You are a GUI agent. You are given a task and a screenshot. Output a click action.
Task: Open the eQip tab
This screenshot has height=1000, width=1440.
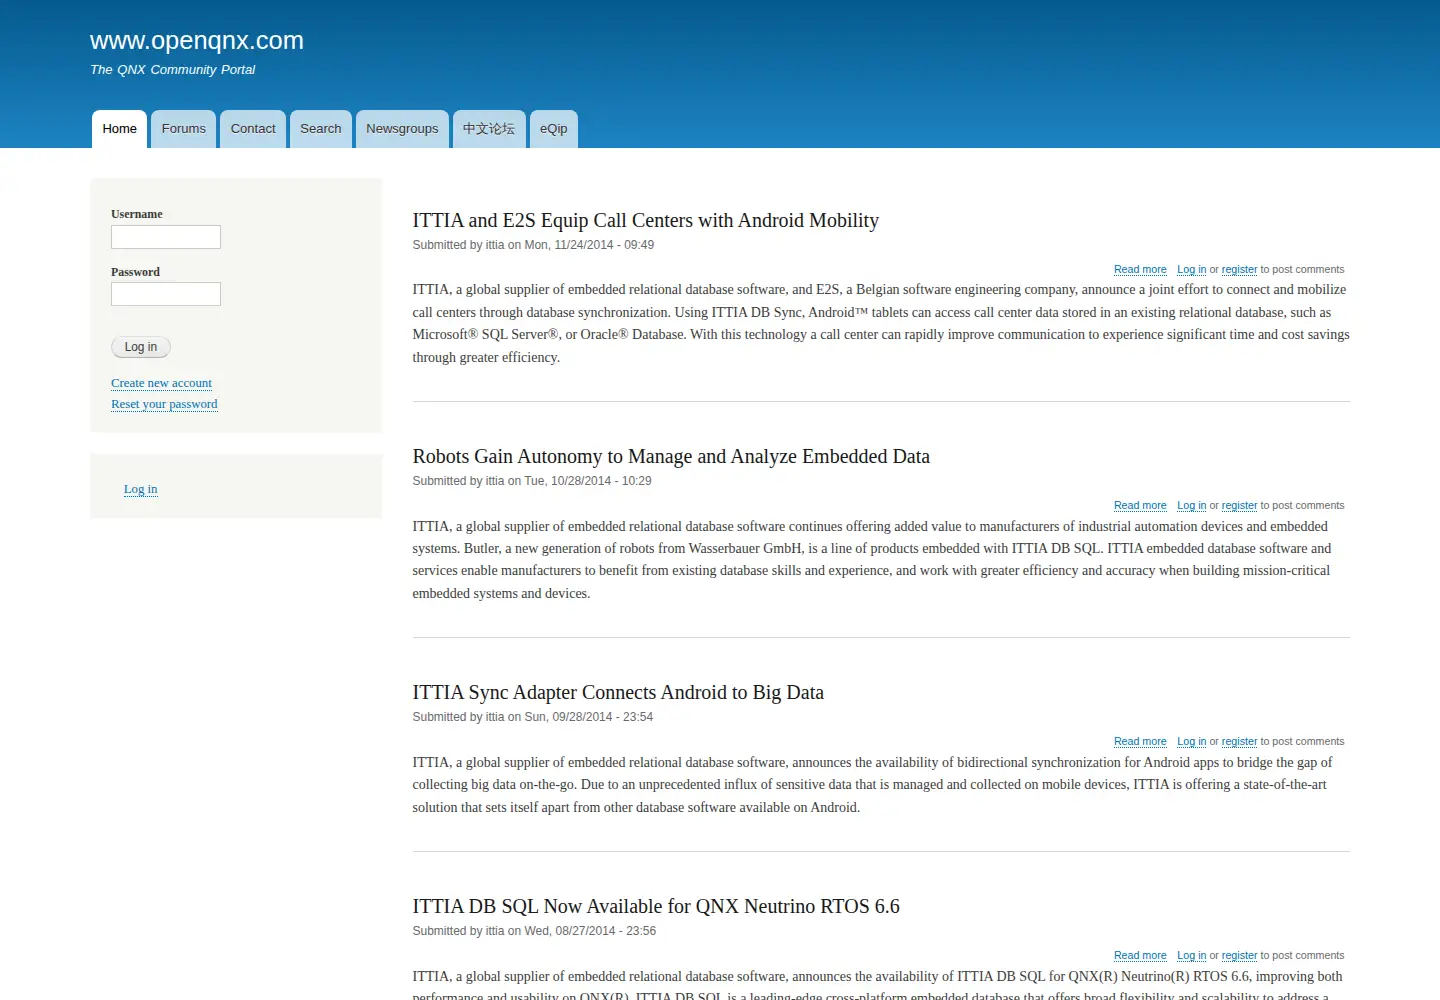coord(553,129)
